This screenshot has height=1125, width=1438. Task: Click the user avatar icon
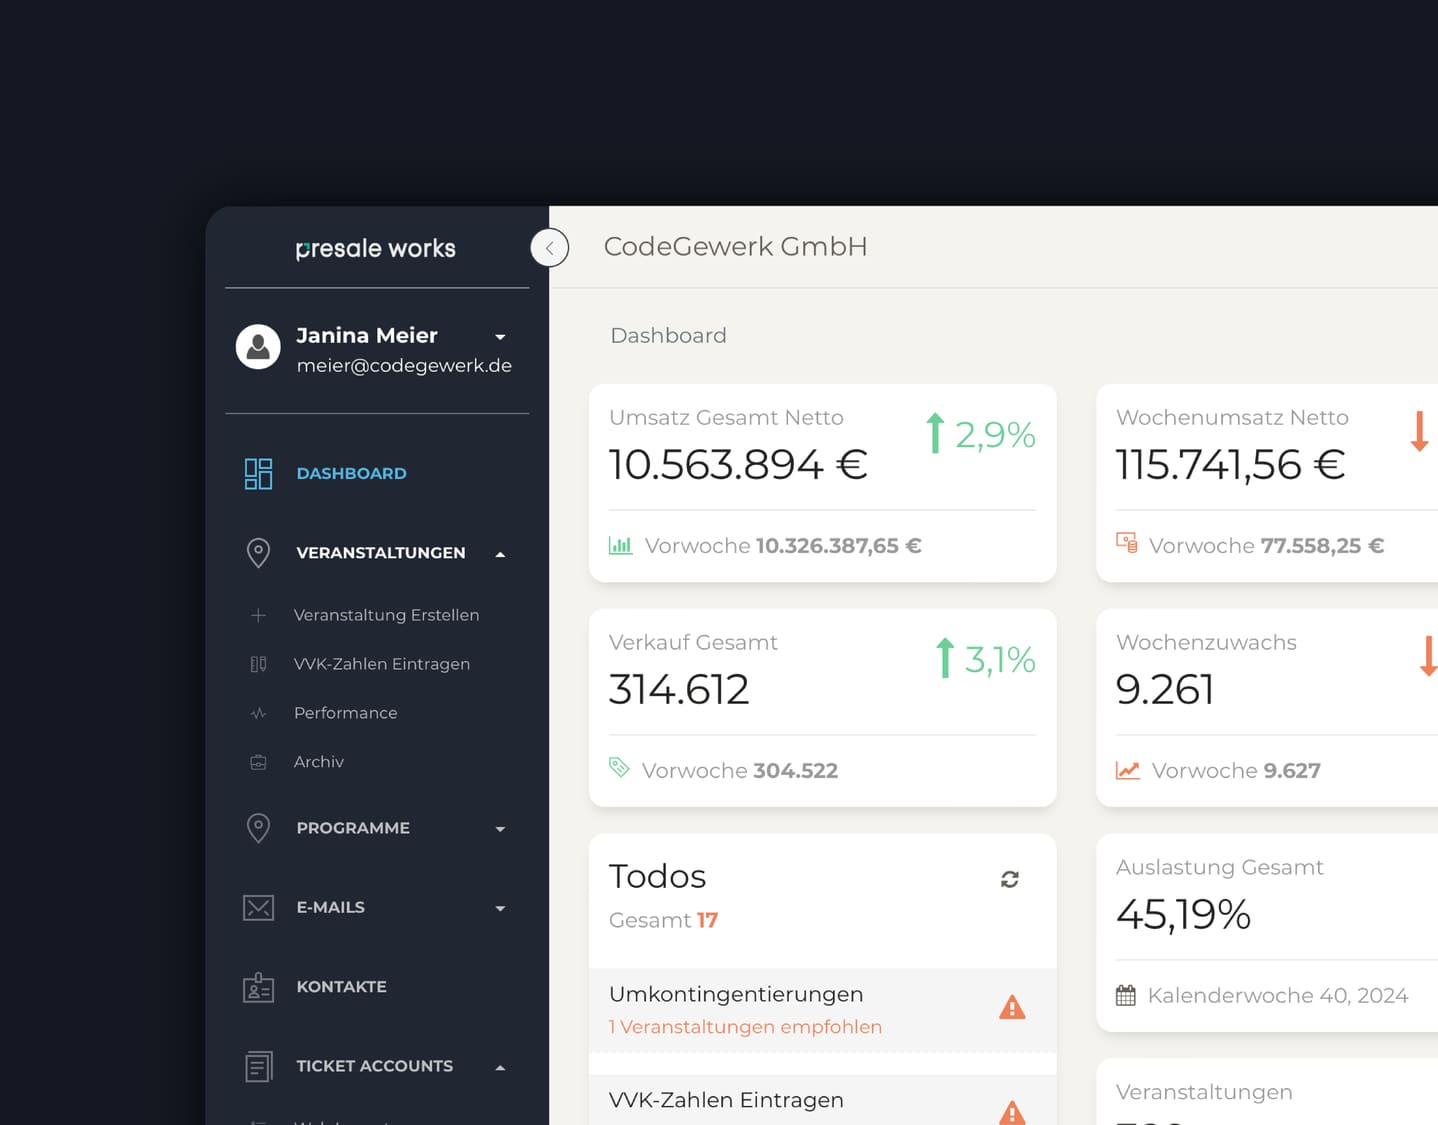(258, 347)
